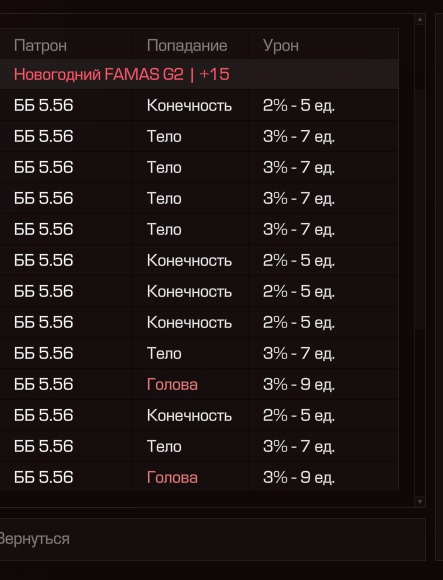
Task: Click the scrollbar down arrow
Action: 420,502
